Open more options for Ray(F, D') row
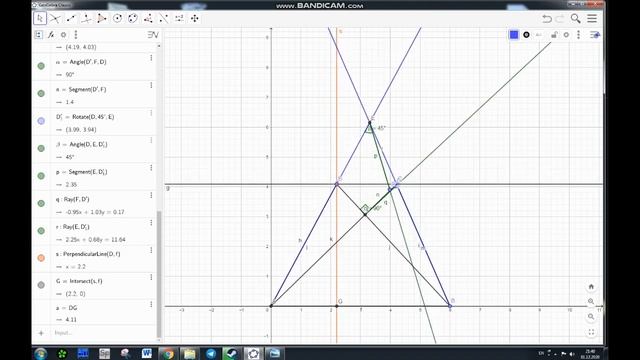The image size is (640, 360). pyautogui.click(x=151, y=195)
